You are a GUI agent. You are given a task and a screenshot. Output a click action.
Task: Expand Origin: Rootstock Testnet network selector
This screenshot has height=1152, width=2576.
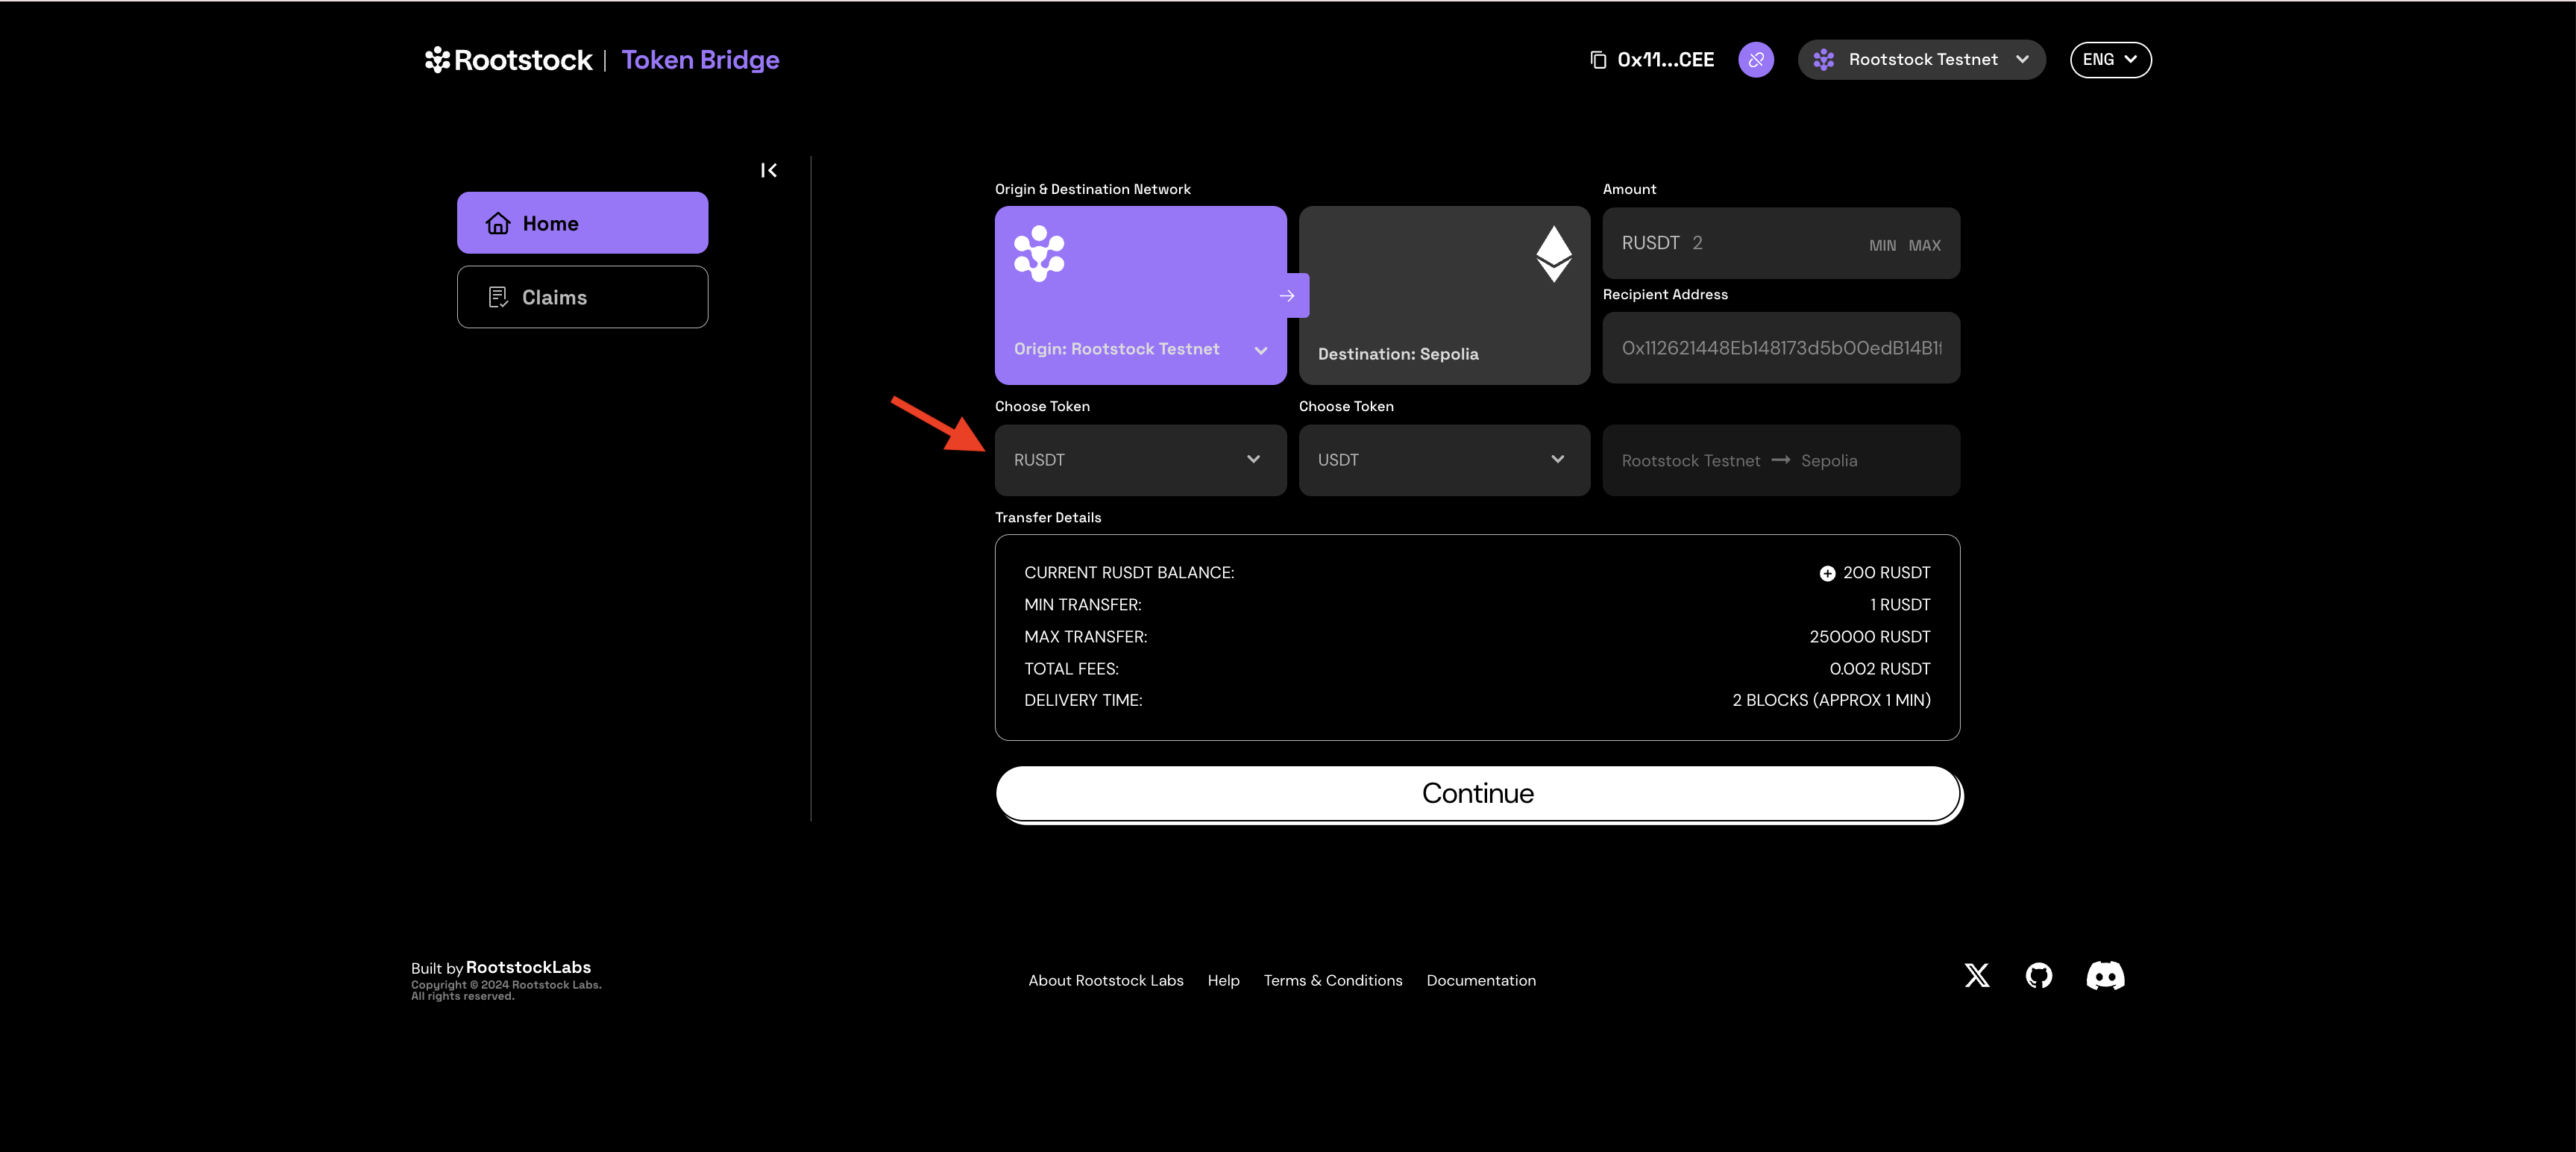point(1140,349)
